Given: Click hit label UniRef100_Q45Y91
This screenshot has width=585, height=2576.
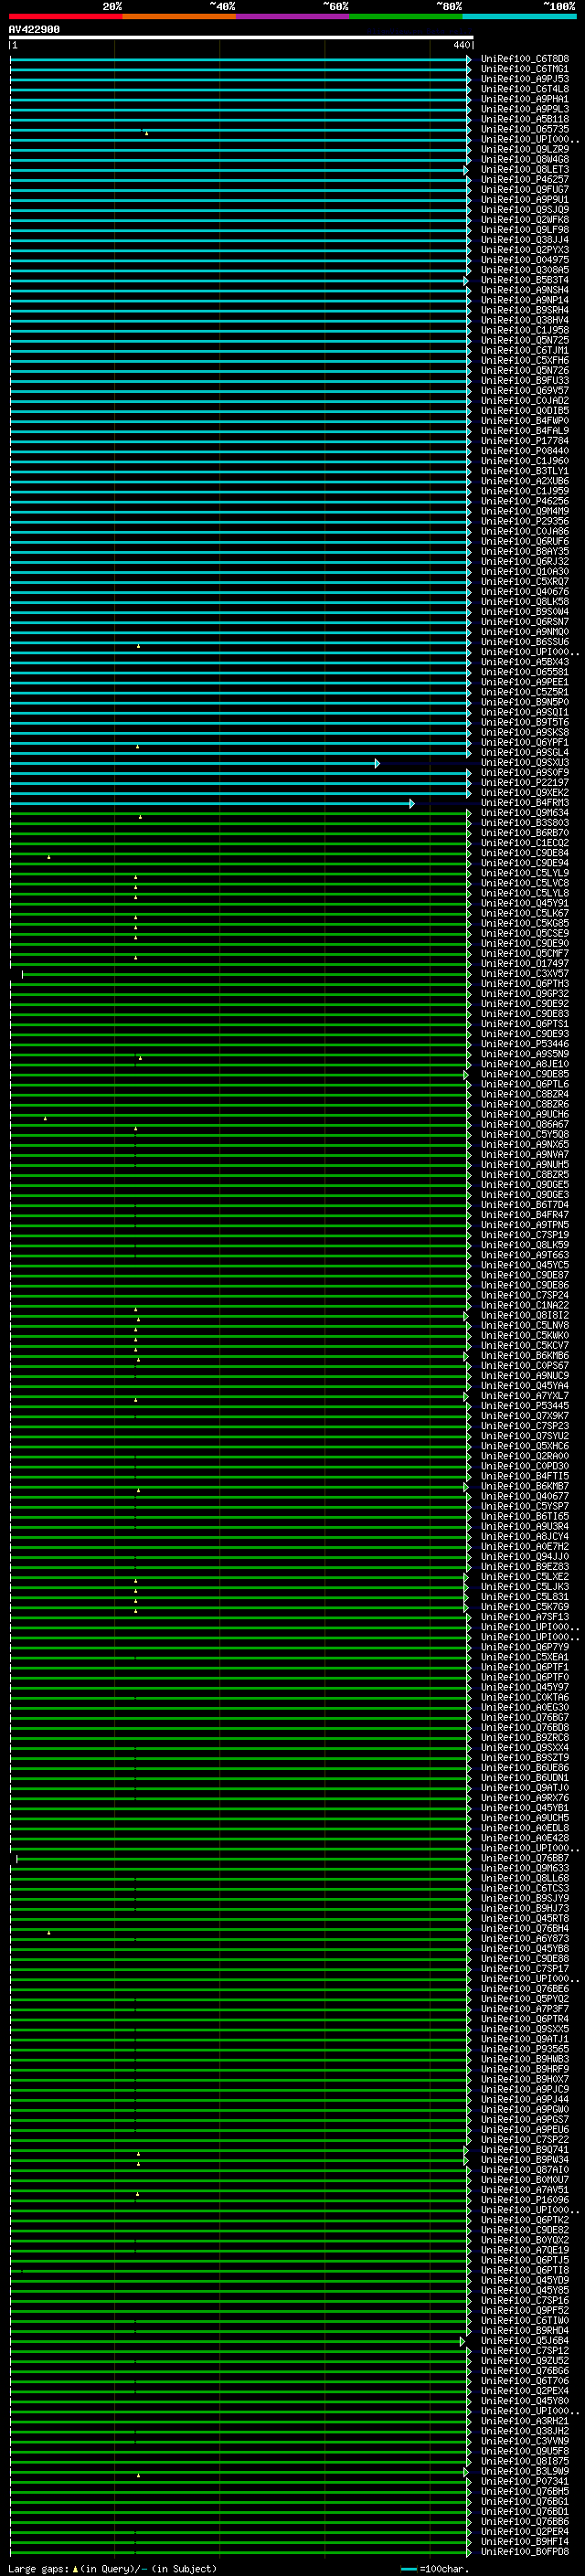Looking at the screenshot, I should [525, 903].
